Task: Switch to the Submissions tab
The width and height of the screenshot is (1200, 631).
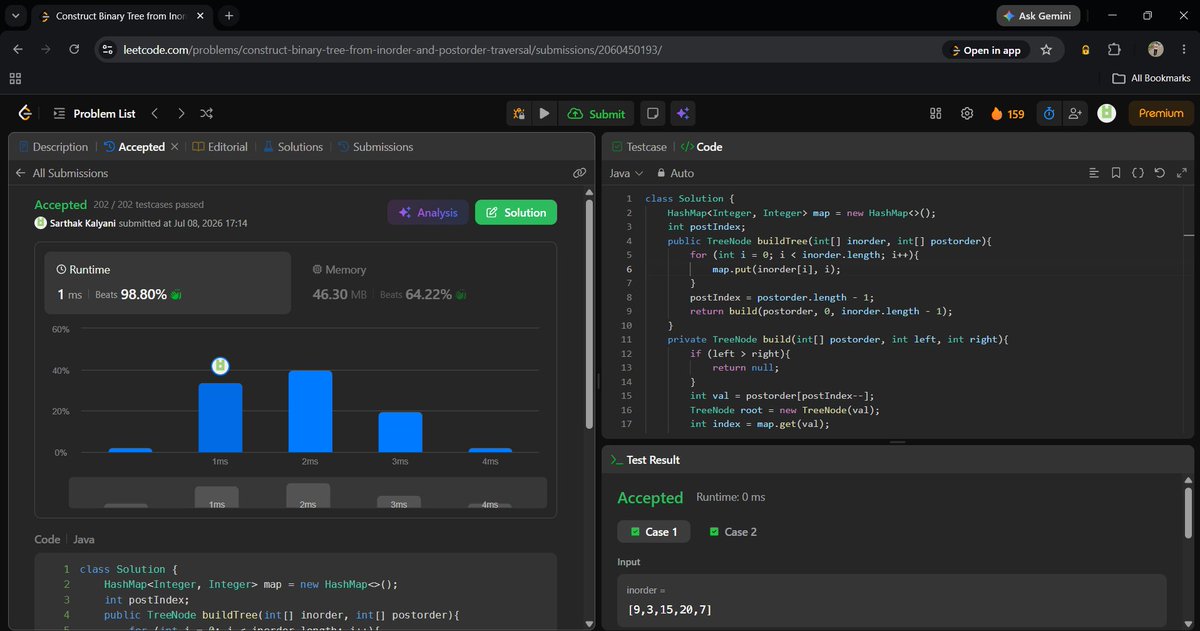Action: tap(375, 146)
